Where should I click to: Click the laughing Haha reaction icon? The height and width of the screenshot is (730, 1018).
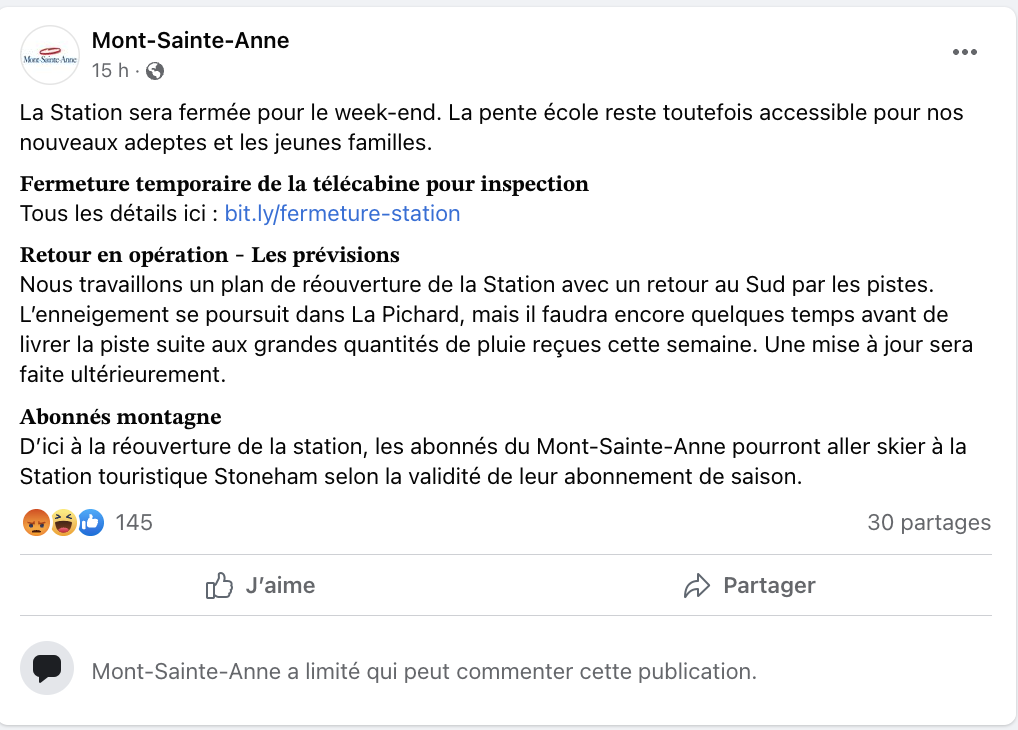64,522
